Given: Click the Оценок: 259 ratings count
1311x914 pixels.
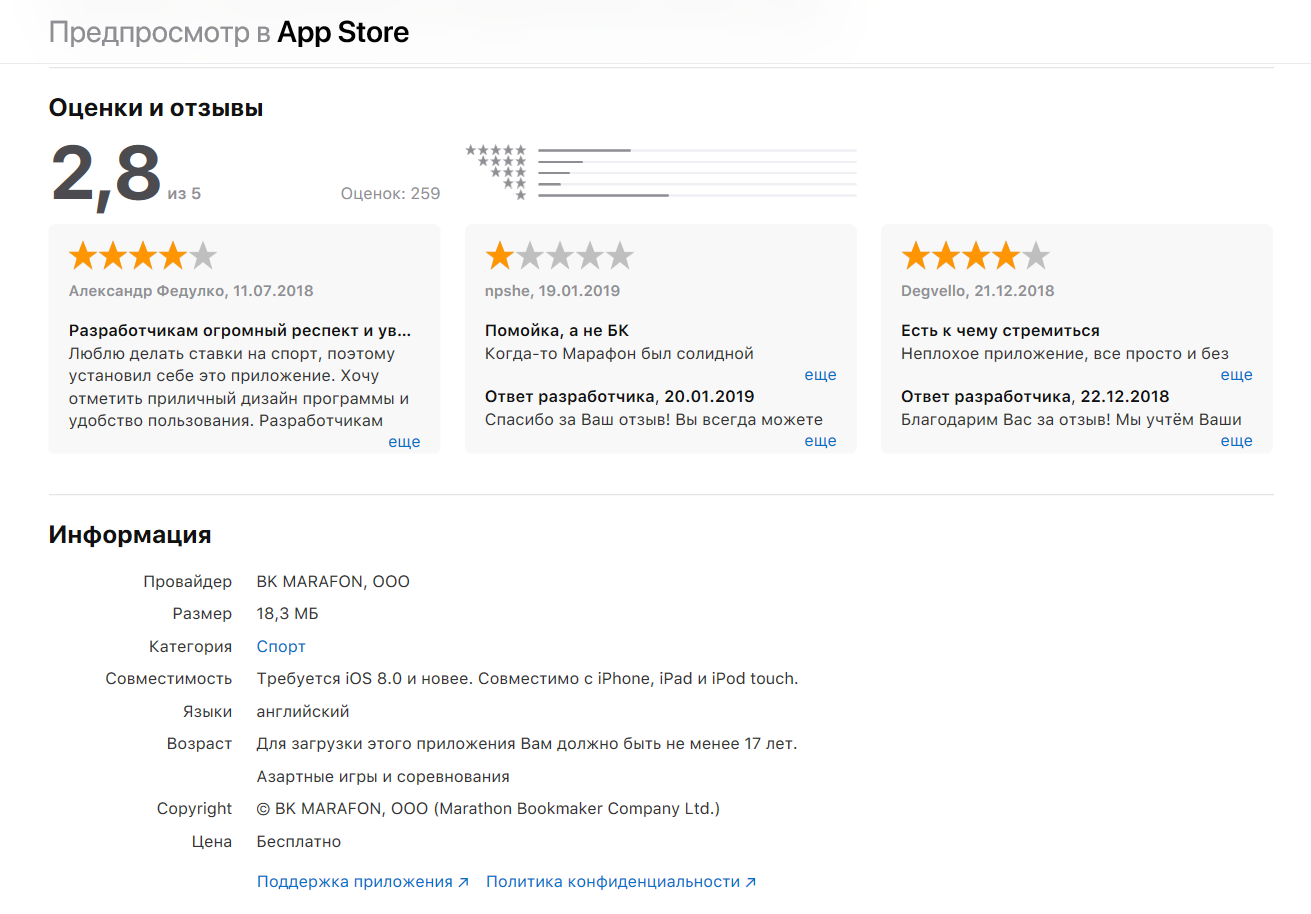Looking at the screenshot, I should click(x=390, y=193).
